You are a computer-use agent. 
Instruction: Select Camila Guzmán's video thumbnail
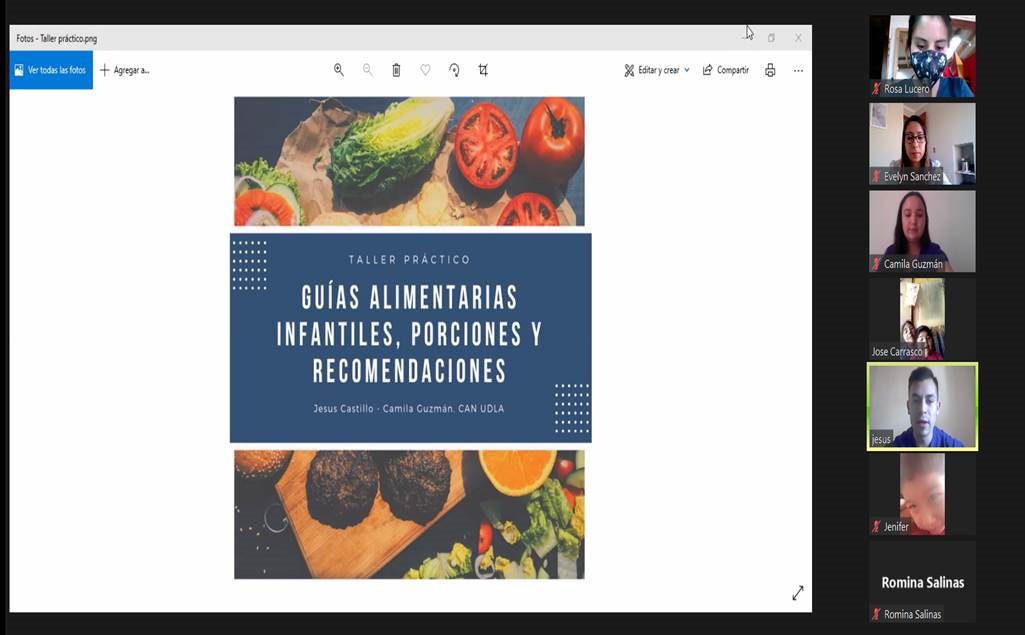tap(921, 231)
